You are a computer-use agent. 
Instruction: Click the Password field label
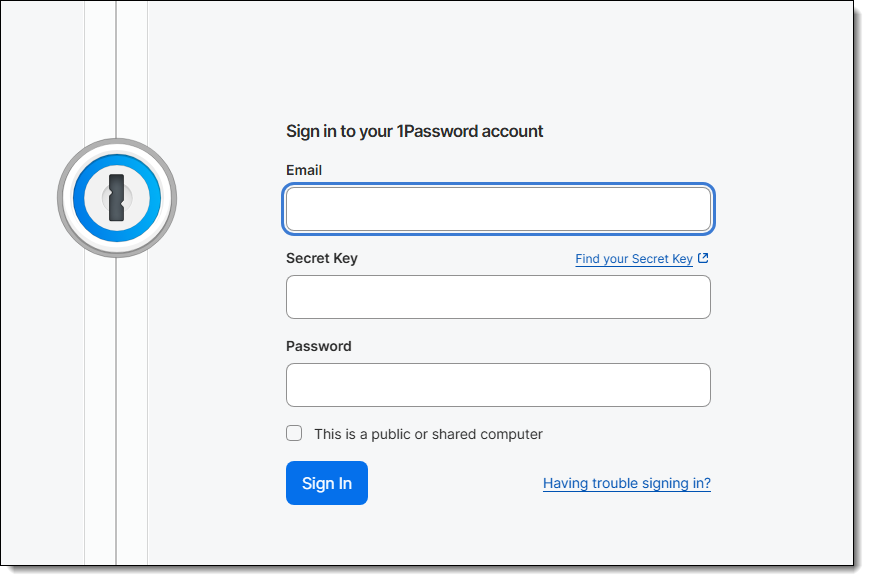point(318,346)
